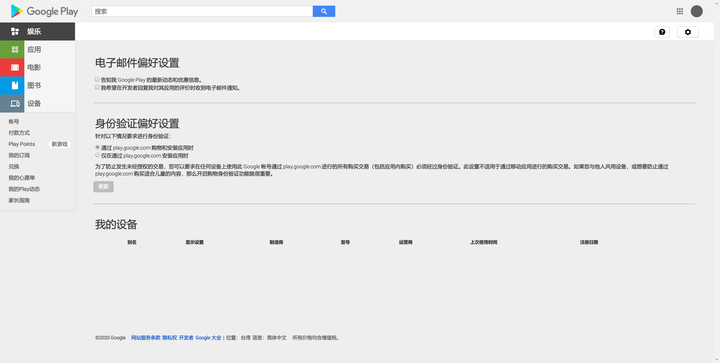Screen dimensions: 720x363
Task: Open the account avatar circle
Action: click(x=697, y=11)
